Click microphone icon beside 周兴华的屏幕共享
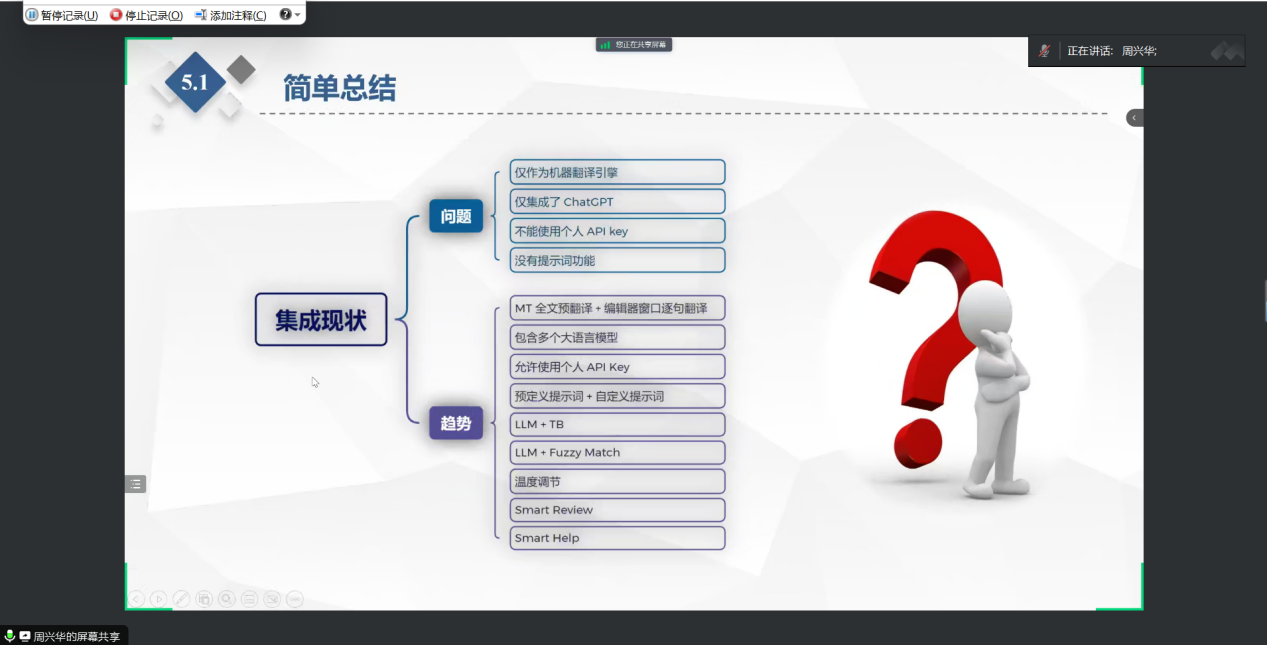The height and width of the screenshot is (645, 1267). pos(10,636)
